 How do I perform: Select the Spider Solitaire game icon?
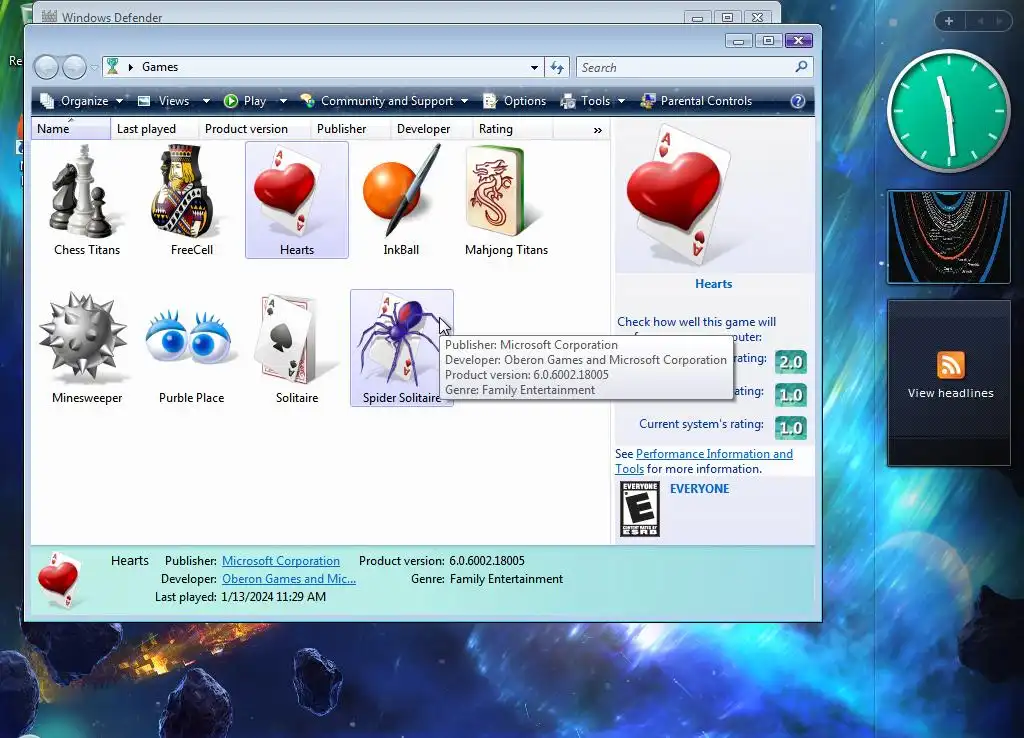[x=399, y=338]
